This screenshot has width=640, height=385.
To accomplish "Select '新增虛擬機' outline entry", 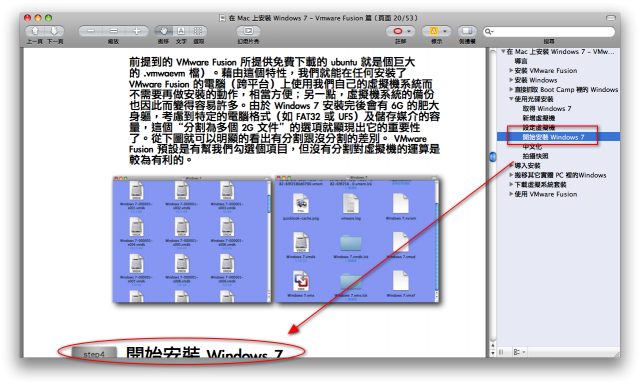I will click(539, 118).
